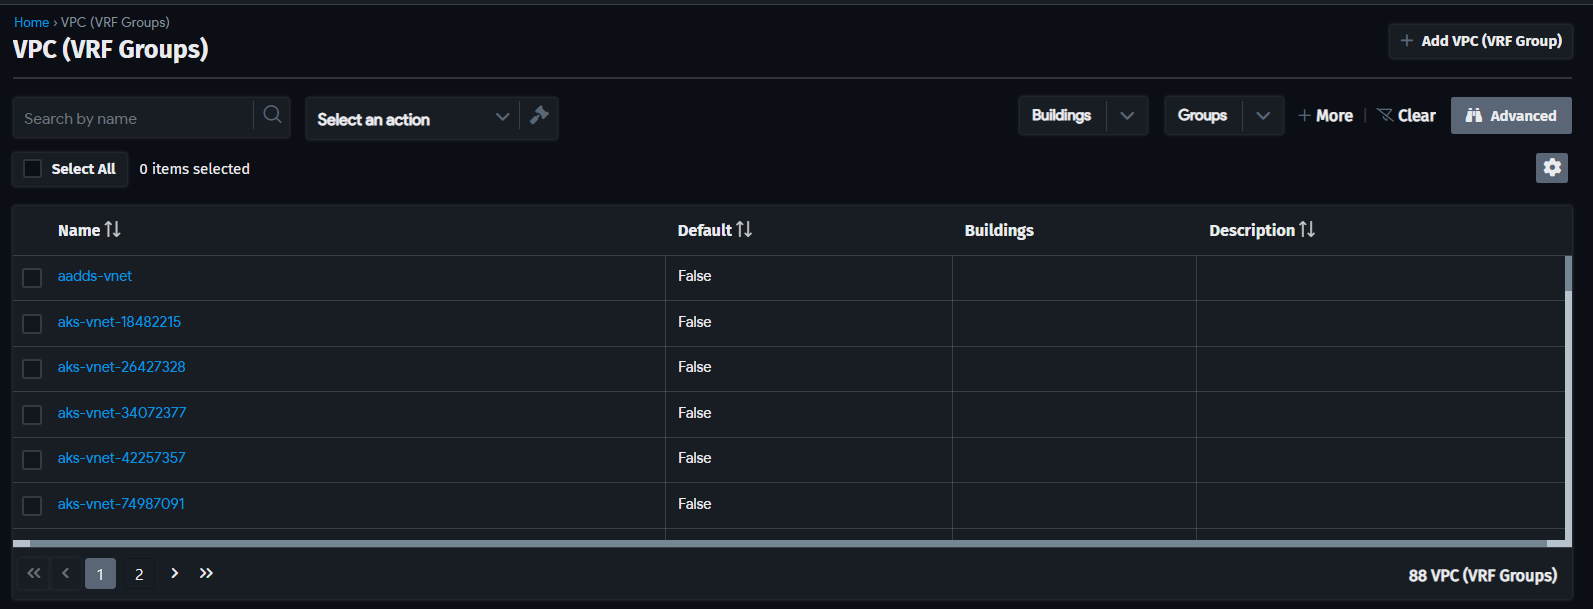The height and width of the screenshot is (609, 1593).
Task: Go to next page arrow
Action: coord(174,573)
